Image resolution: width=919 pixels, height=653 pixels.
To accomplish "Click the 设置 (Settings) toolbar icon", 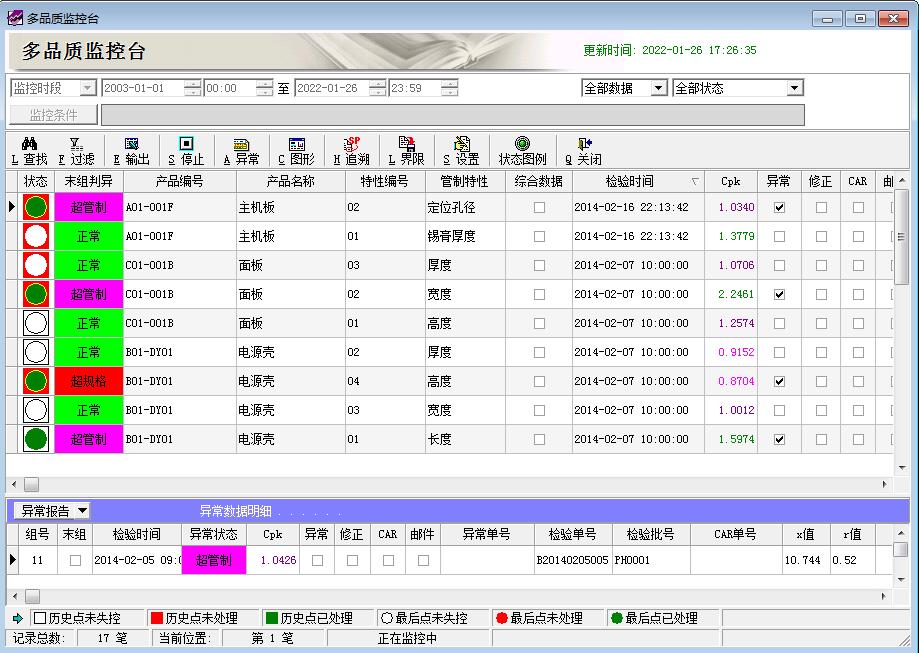I will [x=461, y=145].
